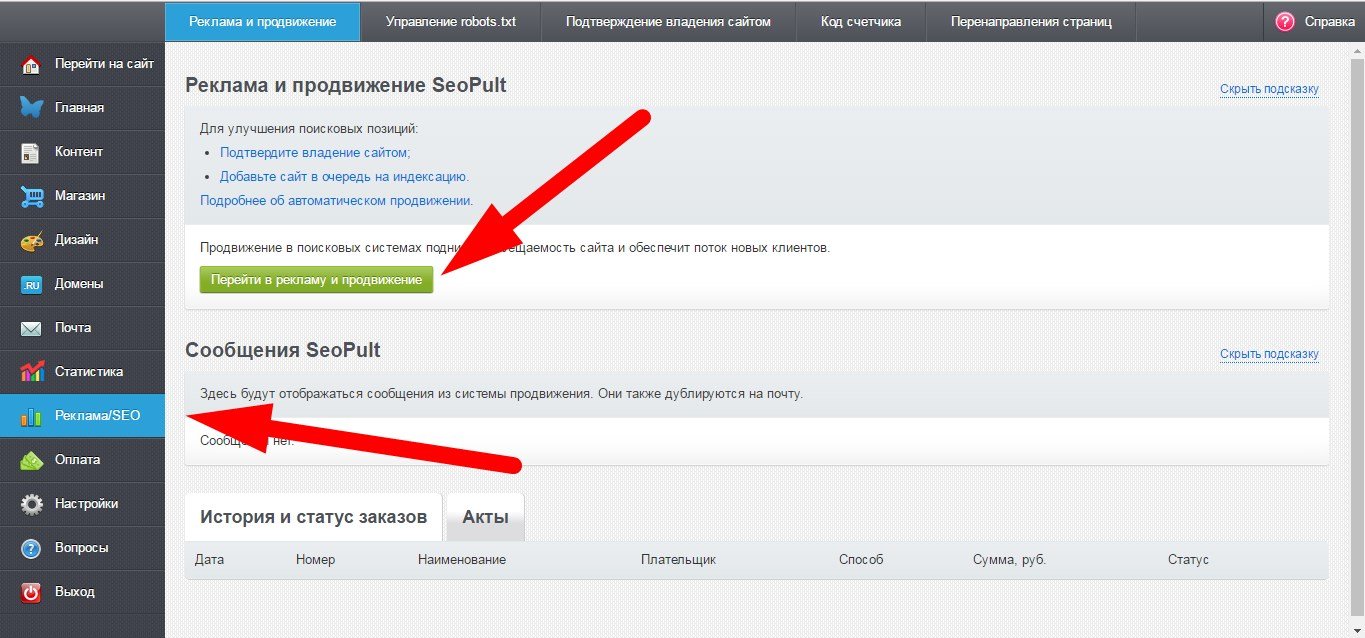This screenshot has height=638, width=1365.
Task: Click the red power Выход icon
Action: (x=32, y=592)
